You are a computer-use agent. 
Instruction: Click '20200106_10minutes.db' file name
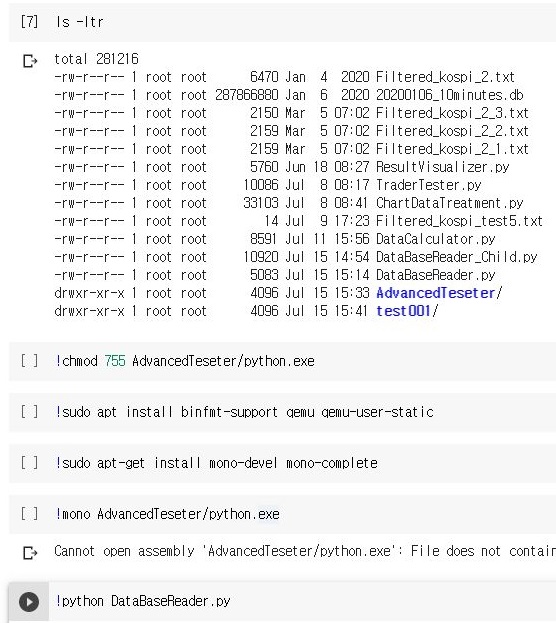(x=449, y=95)
